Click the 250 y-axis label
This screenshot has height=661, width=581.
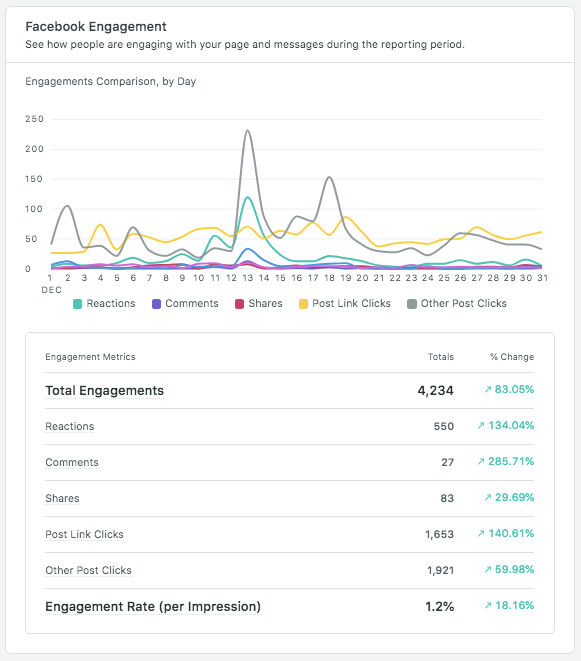pos(35,119)
